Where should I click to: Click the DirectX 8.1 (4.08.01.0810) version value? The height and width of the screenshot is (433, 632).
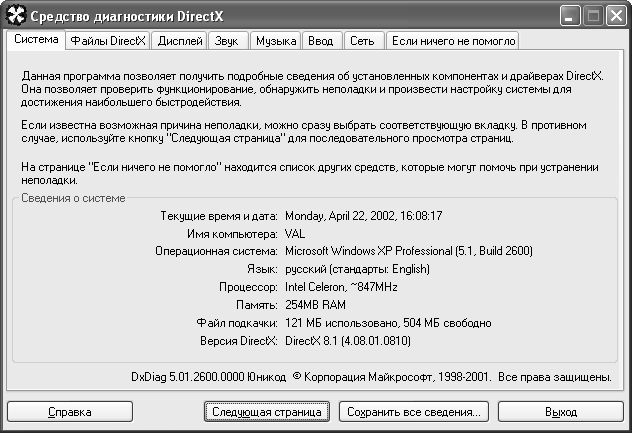347,341
